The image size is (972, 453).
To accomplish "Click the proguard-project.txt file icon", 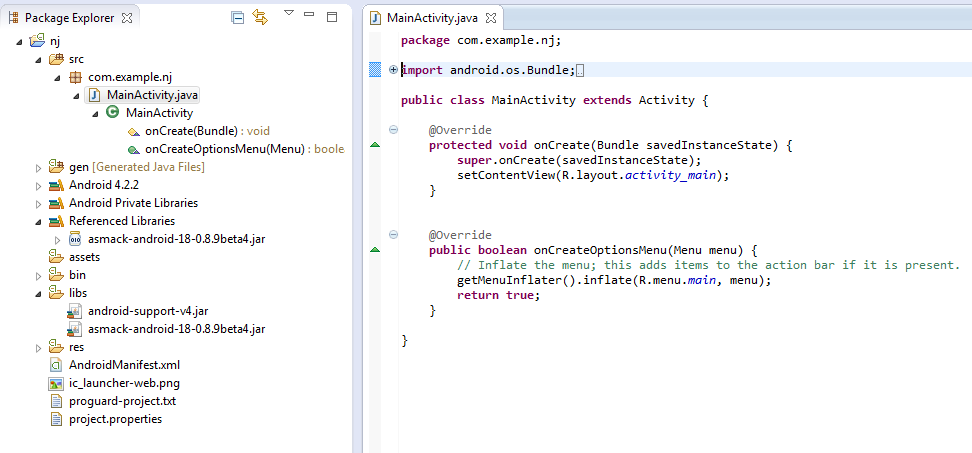I will (x=56, y=401).
